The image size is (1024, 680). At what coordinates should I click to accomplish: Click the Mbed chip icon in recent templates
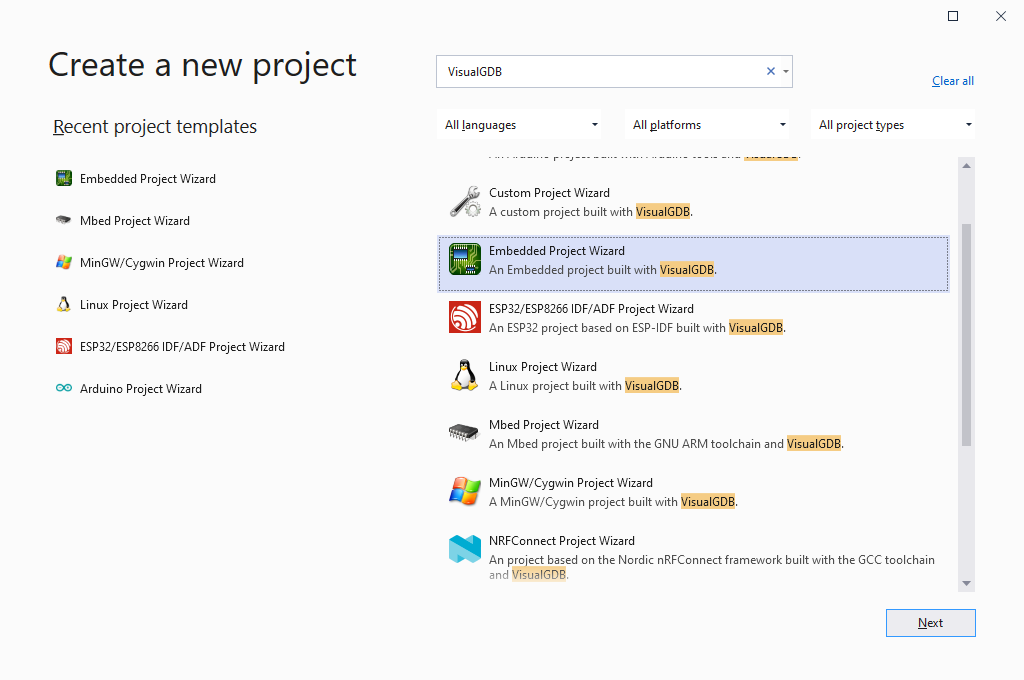point(63,220)
